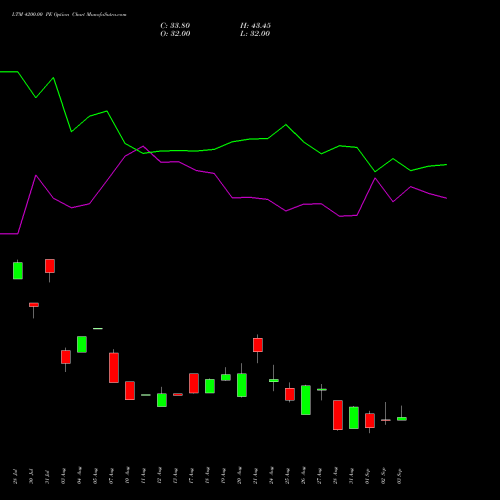
Task: Click the small red candle for 30 Jul
Action: pos(34,305)
